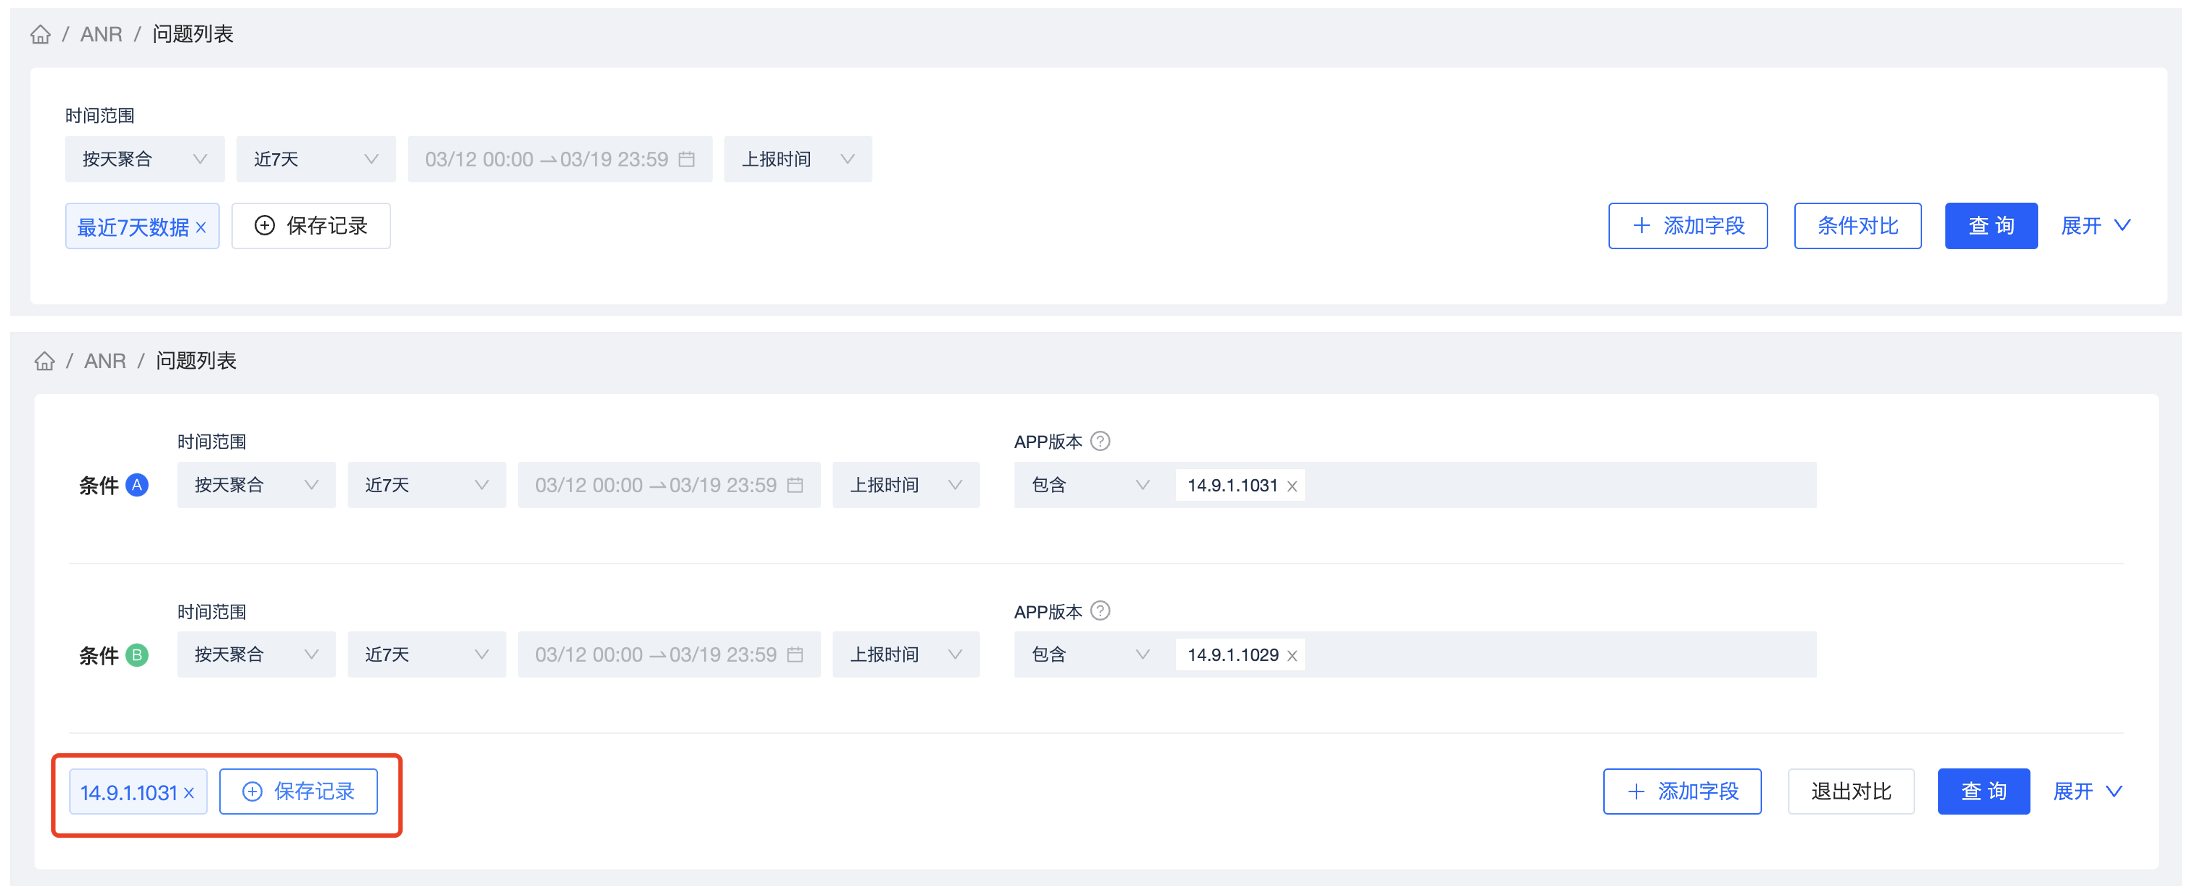Click the green B badge of 条件 B
This screenshot has height=896, width=2196.
(x=137, y=655)
